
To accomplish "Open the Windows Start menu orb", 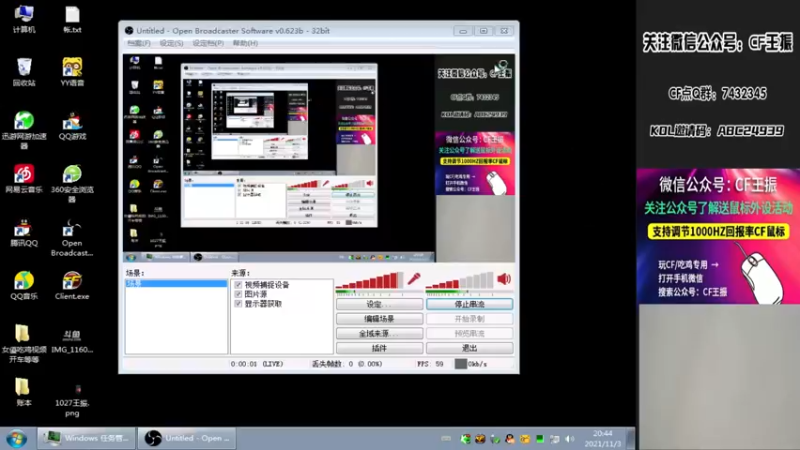I will click(x=16, y=438).
